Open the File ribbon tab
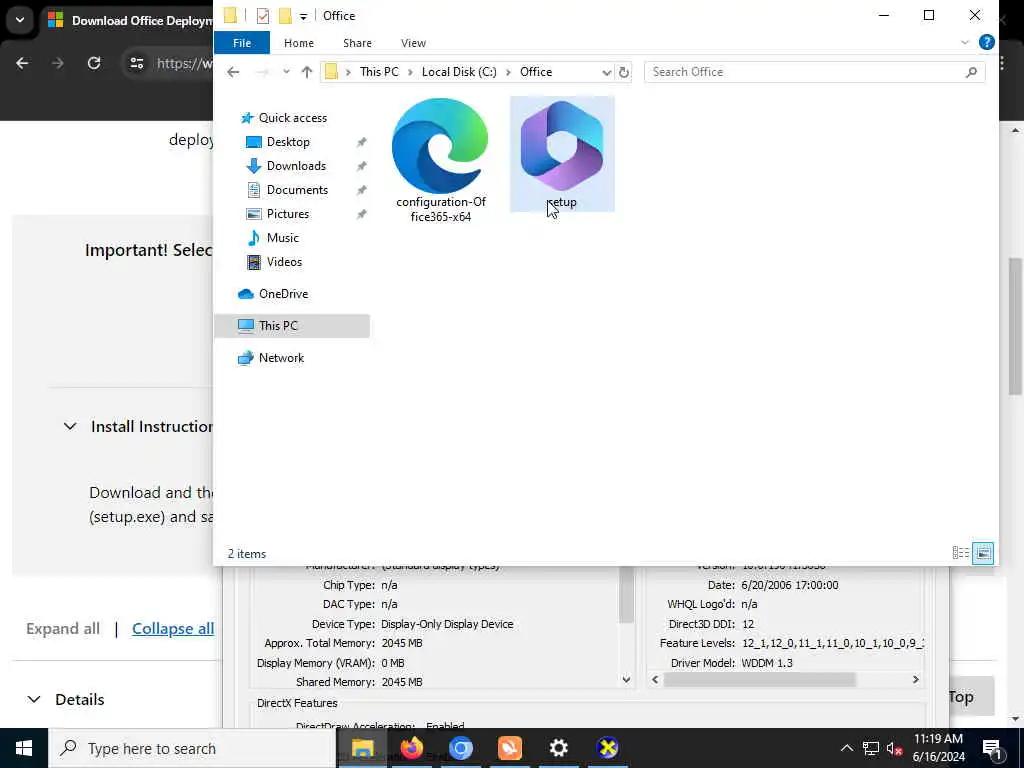This screenshot has width=1024, height=768. (242, 43)
